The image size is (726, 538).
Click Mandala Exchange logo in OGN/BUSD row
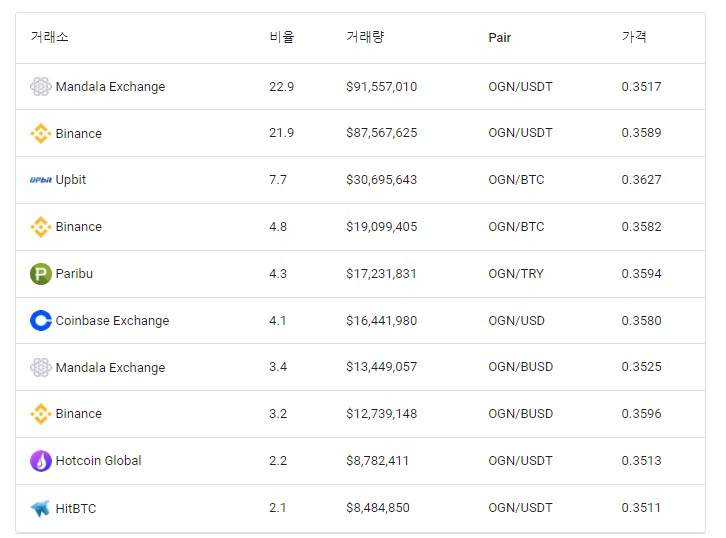[x=41, y=367]
